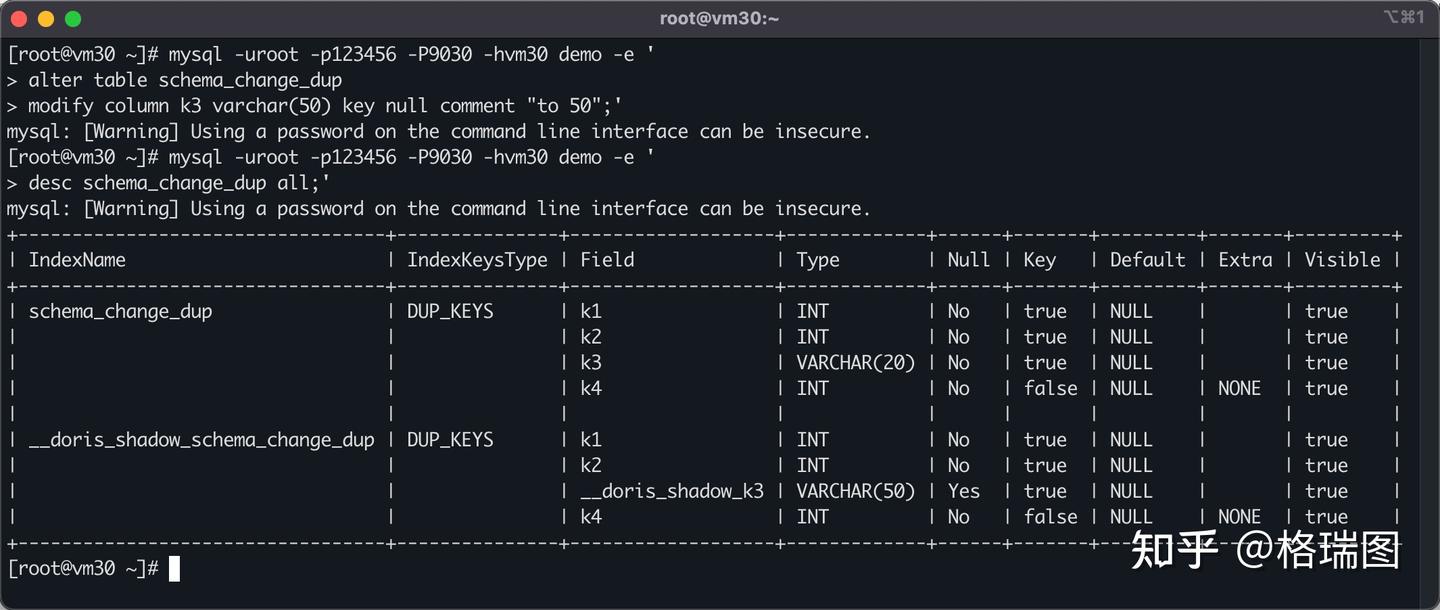This screenshot has width=1440, height=610.
Task: Click the __doris_shadow_schema_change_dup index name
Action: click(x=201, y=440)
